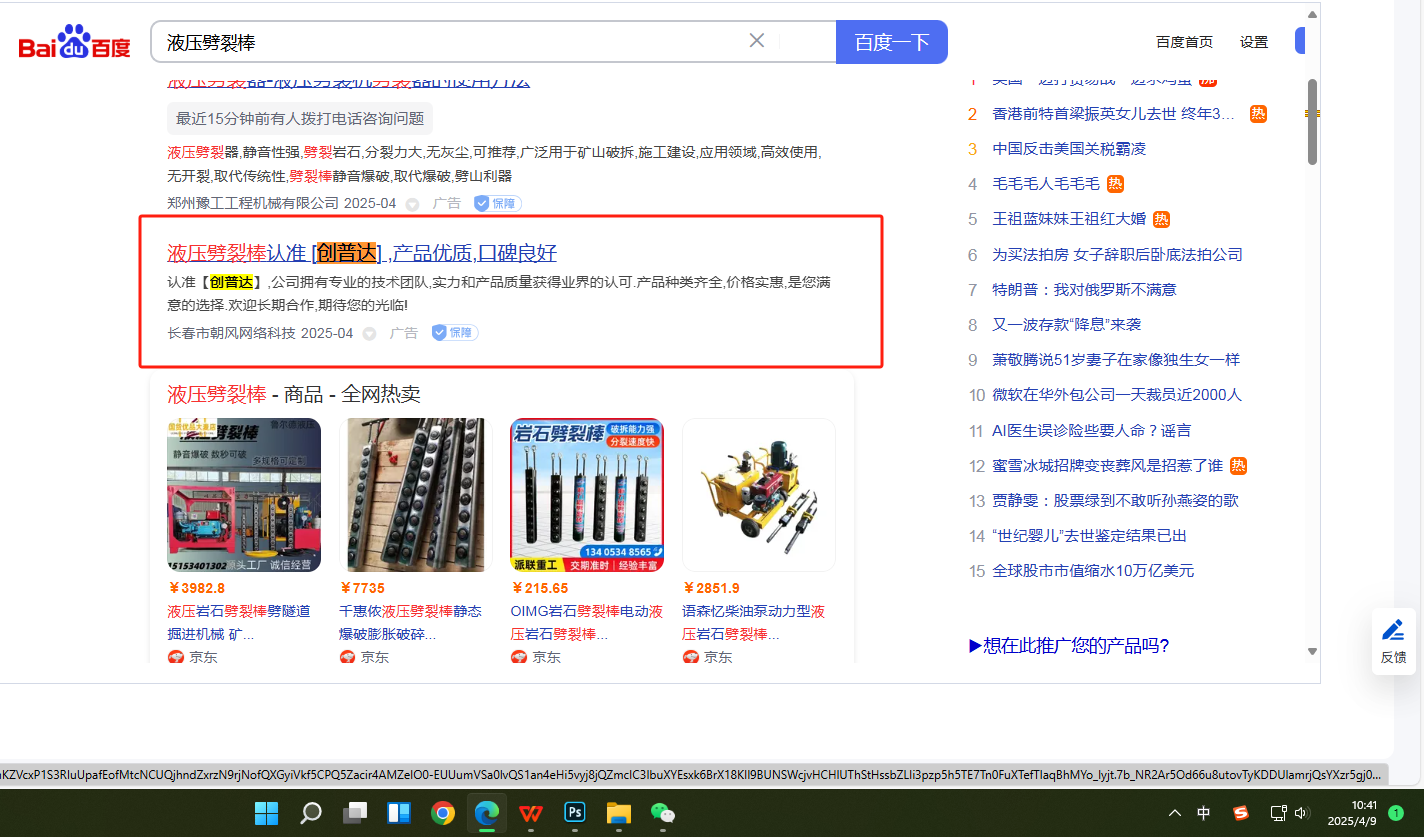Open the ¥215.65 岩石劈裂棒 product thumbnail

587,495
